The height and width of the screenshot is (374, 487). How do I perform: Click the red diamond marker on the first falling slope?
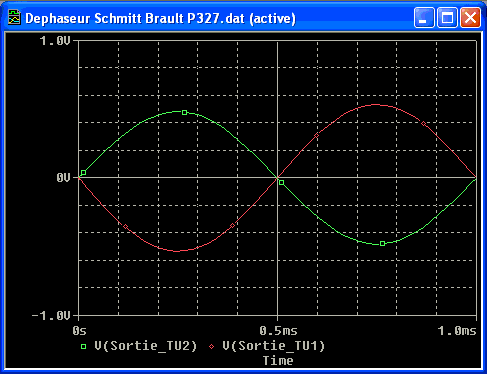pos(126,227)
